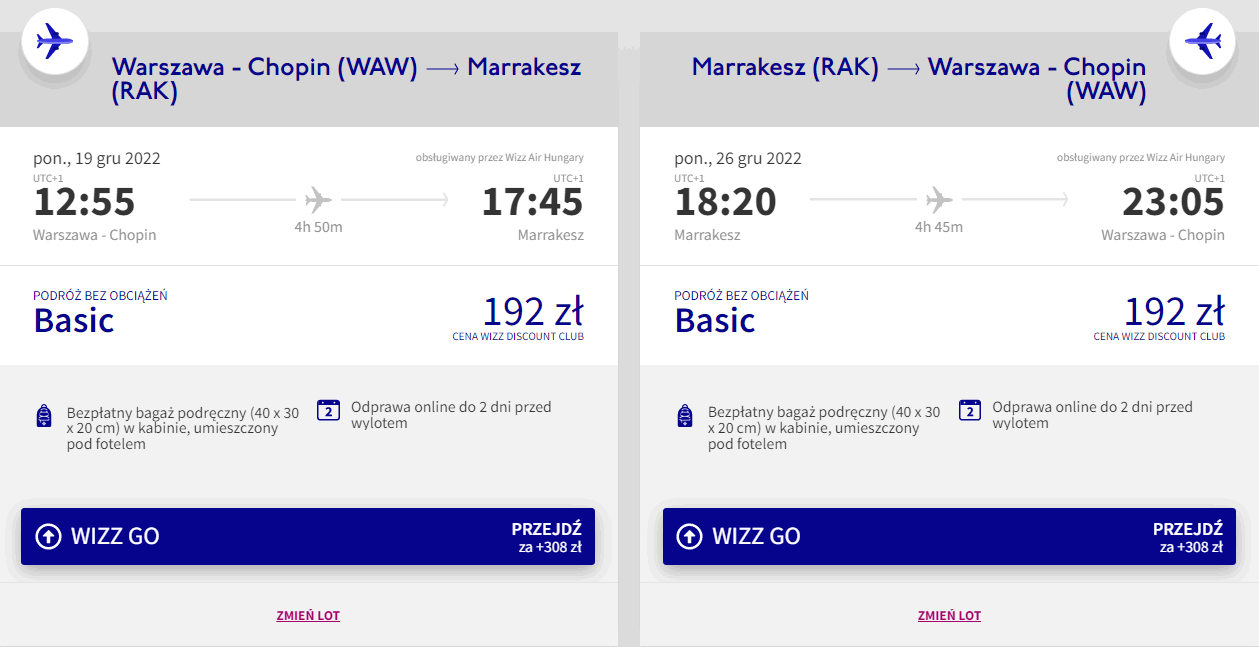Click the backpack baggage icon for return flight
This screenshot has height=647, width=1259.
pyautogui.click(x=685, y=415)
